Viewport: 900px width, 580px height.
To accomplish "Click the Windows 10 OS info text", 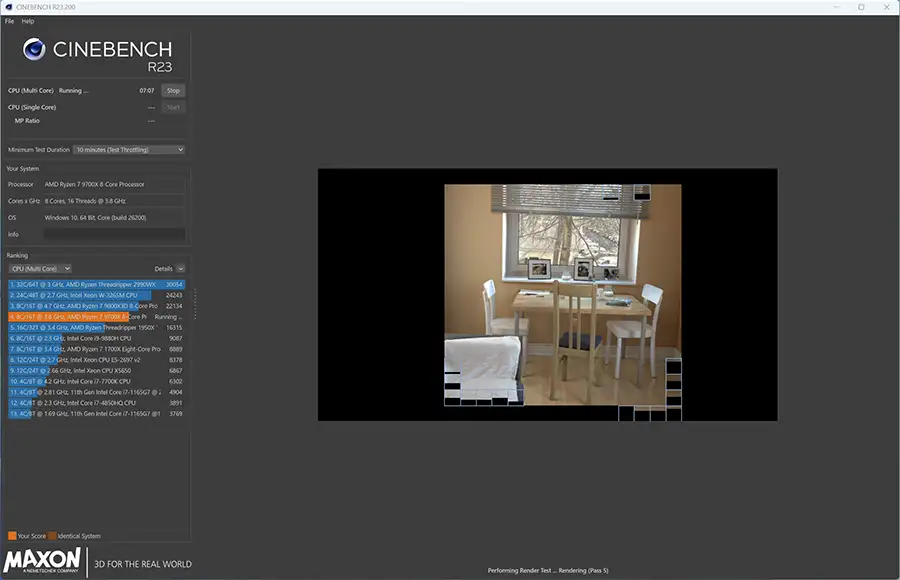I will coord(95,218).
